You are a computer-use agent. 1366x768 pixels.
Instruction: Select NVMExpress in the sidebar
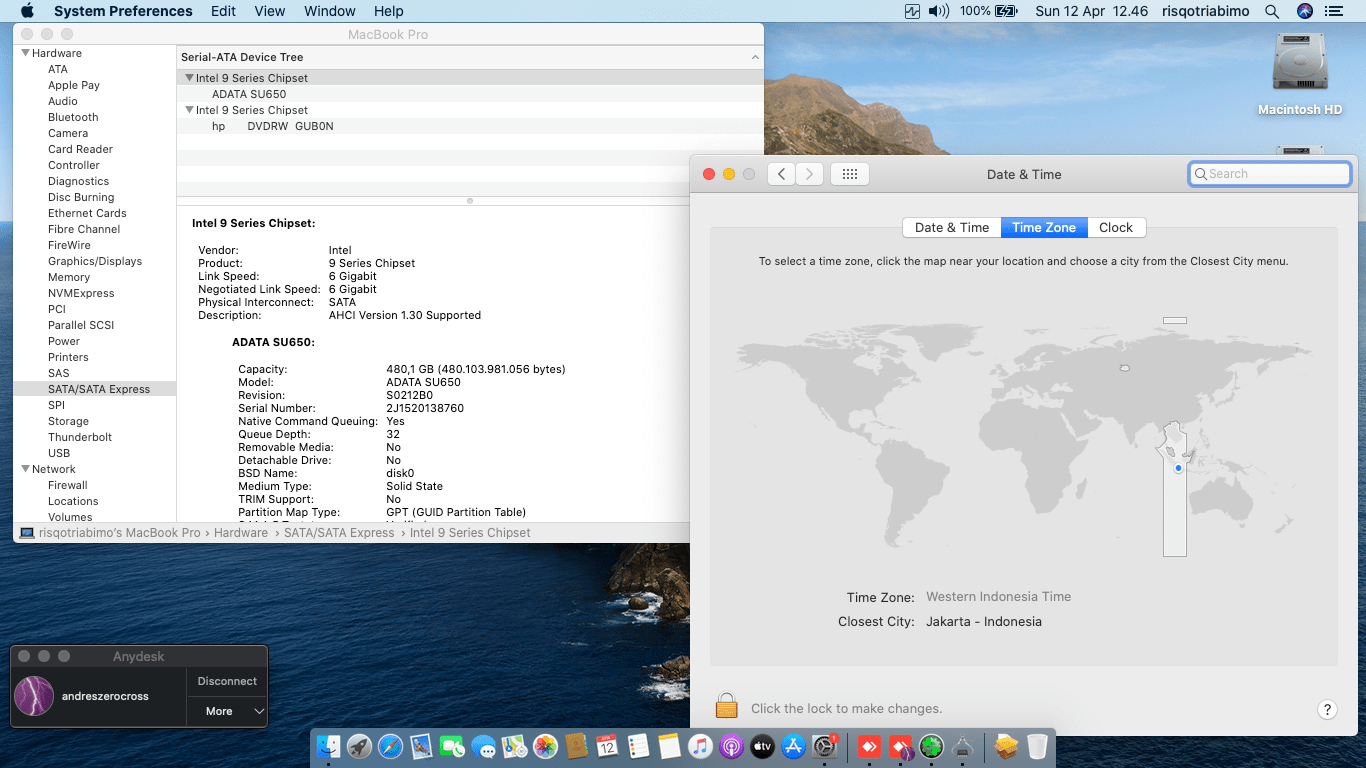tap(81, 293)
